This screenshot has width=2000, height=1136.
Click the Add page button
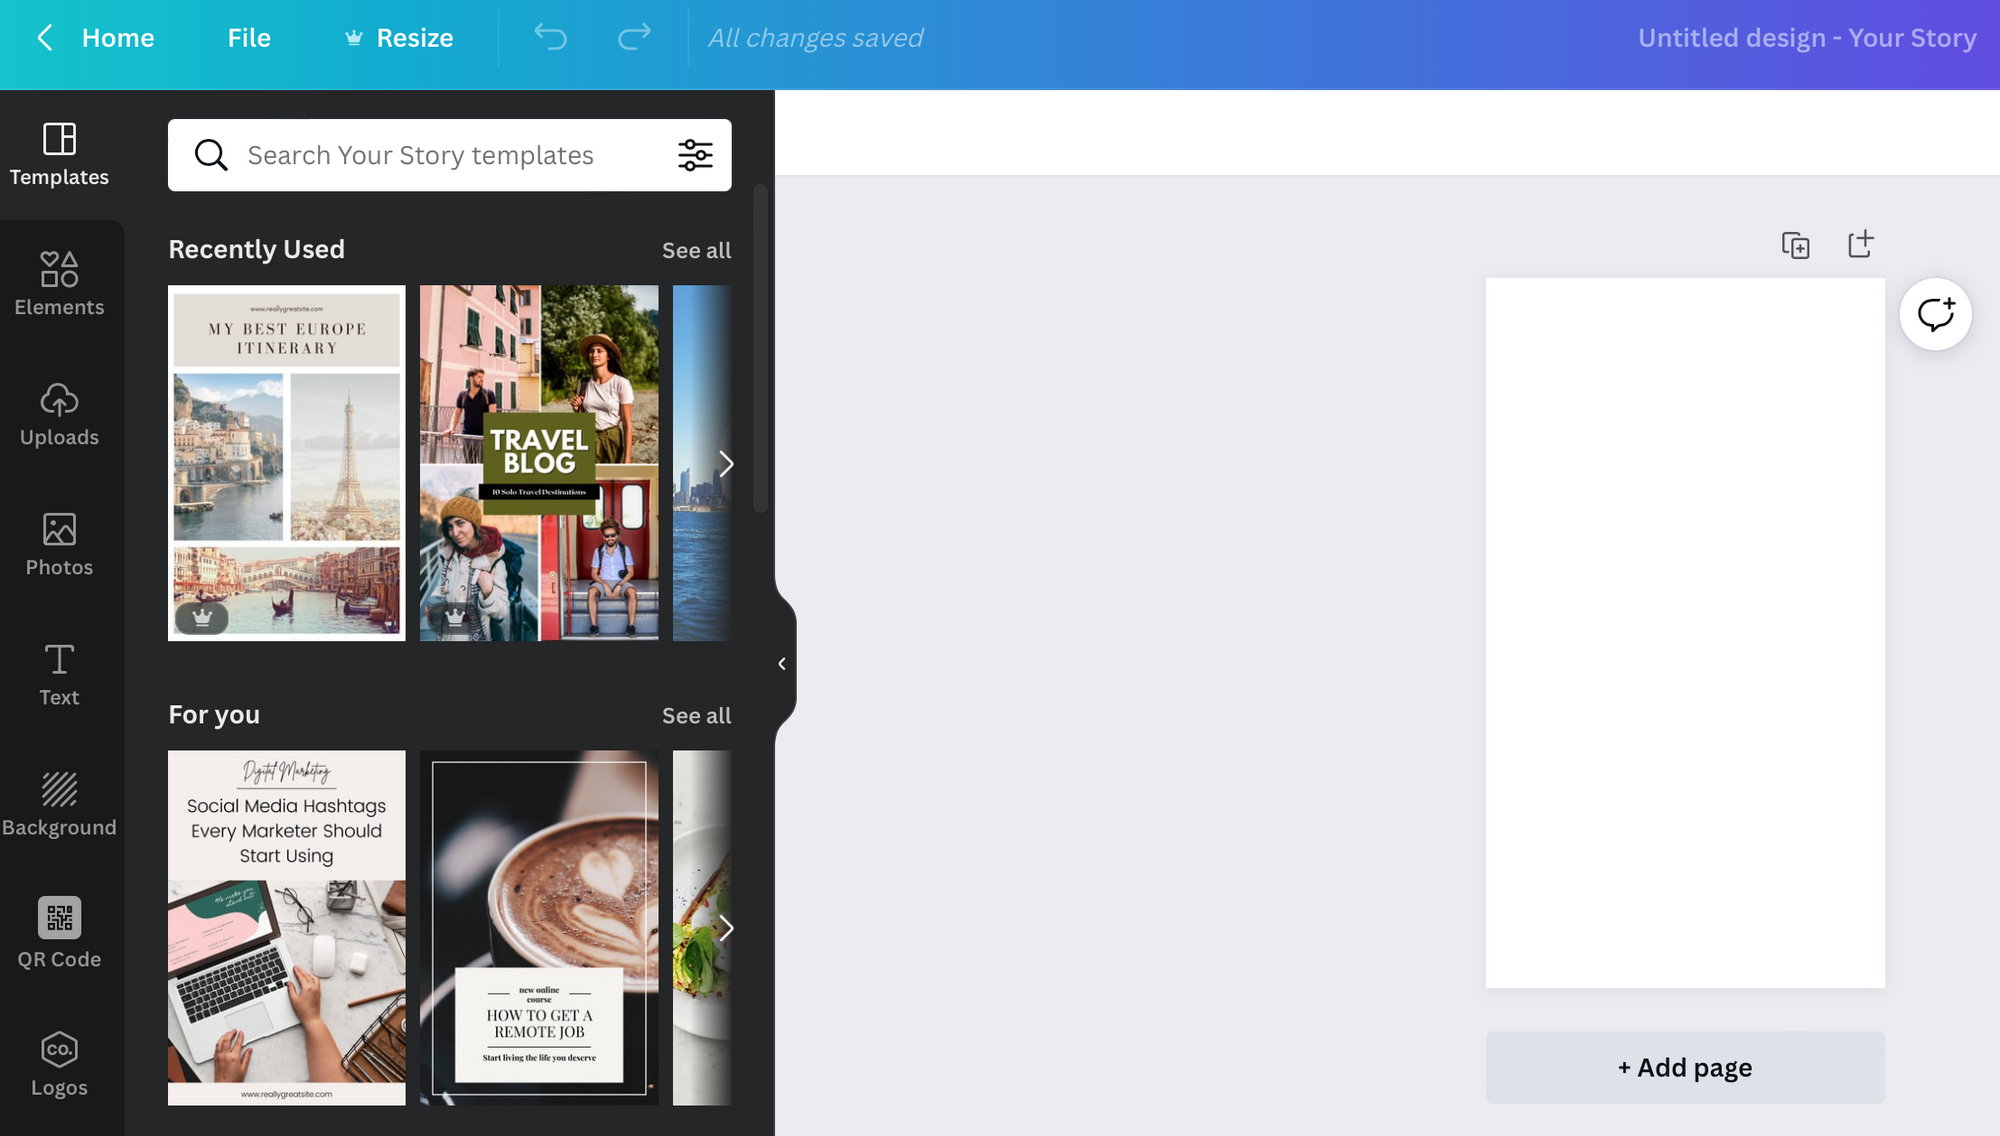click(x=1685, y=1067)
